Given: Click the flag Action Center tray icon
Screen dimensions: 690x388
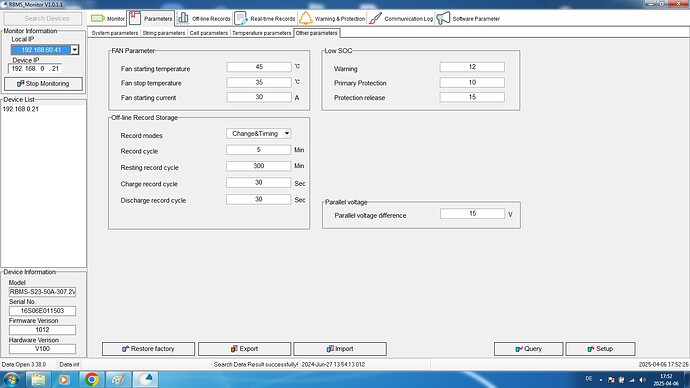Looking at the screenshot, I should pyautogui.click(x=611, y=380).
